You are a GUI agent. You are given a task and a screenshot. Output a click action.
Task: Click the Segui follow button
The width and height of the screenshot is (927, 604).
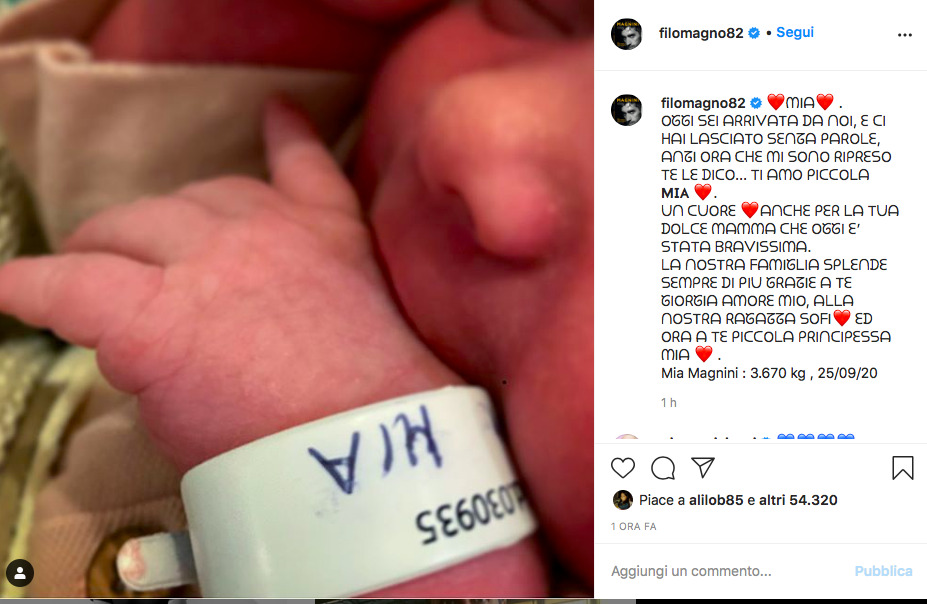(795, 33)
